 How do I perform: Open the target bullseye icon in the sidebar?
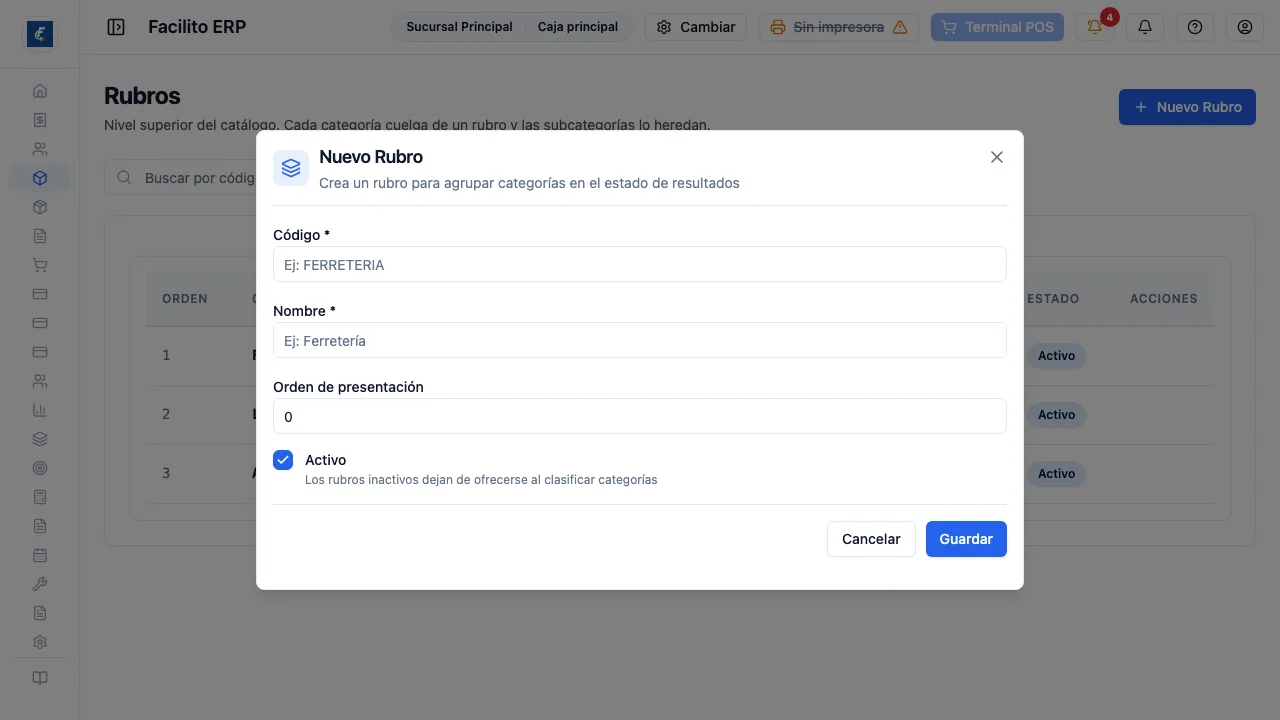point(40,468)
